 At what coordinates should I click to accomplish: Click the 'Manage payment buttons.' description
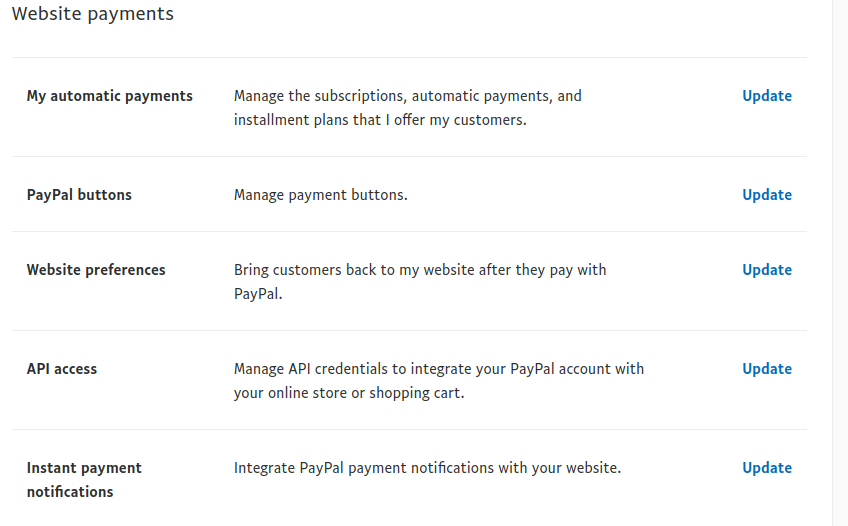pyautogui.click(x=320, y=195)
